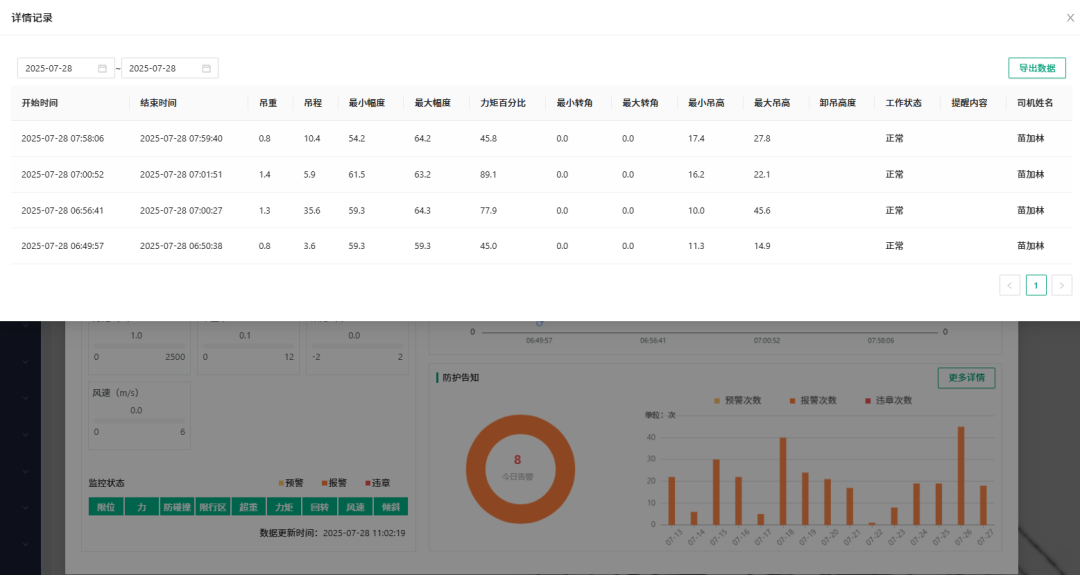Select row starting 2025-07-28 06:49:57

click(x=541, y=246)
